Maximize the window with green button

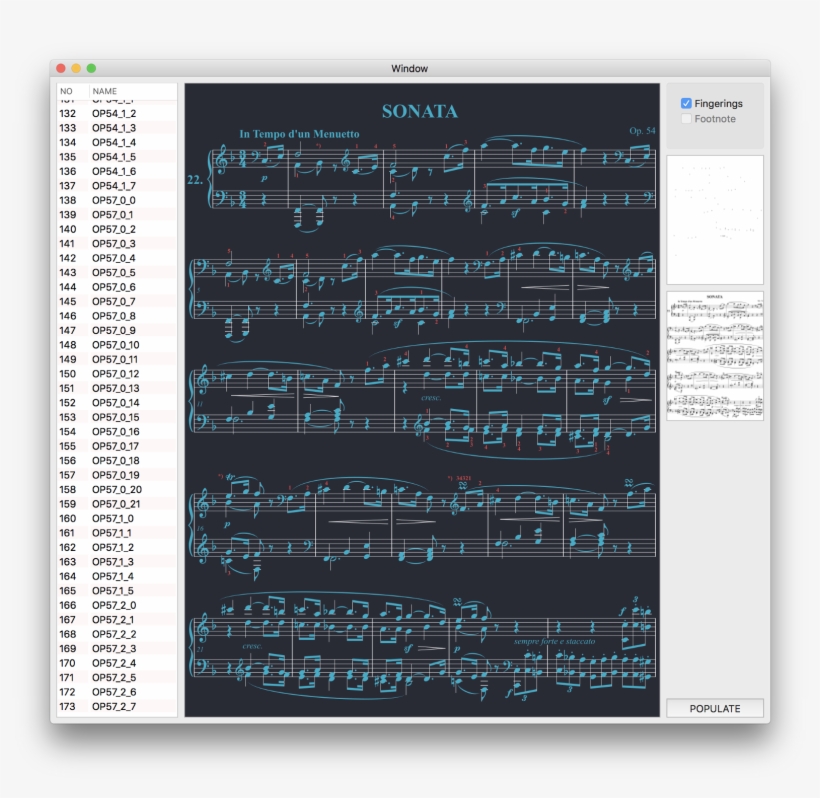[91, 69]
